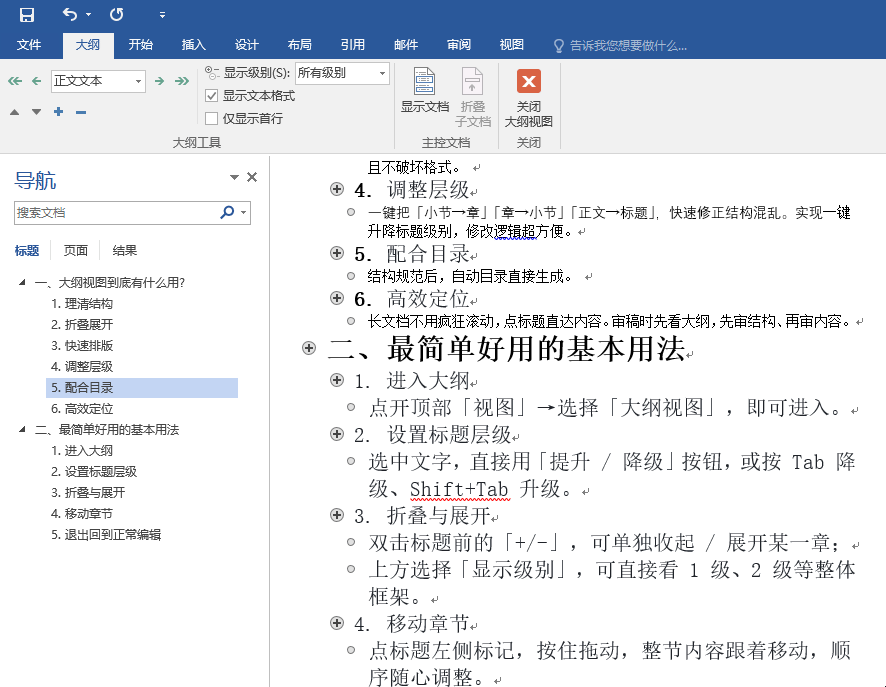Save the document from the Quick Access toolbar
Screen dimensions: 886x687
27,13
